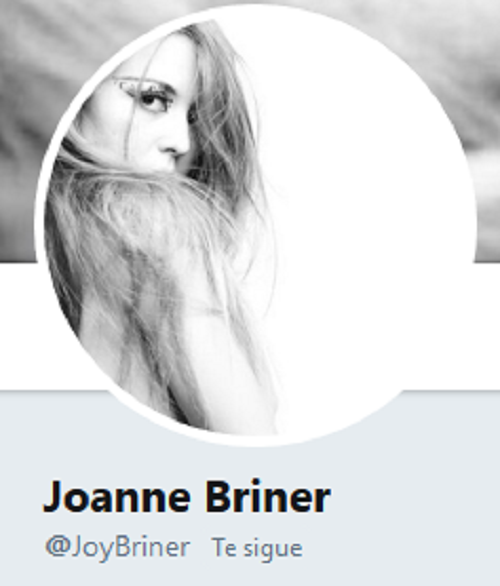Image resolution: width=500 pixels, height=586 pixels.
Task: Select the Joanne Briner display name
Action: point(187,497)
